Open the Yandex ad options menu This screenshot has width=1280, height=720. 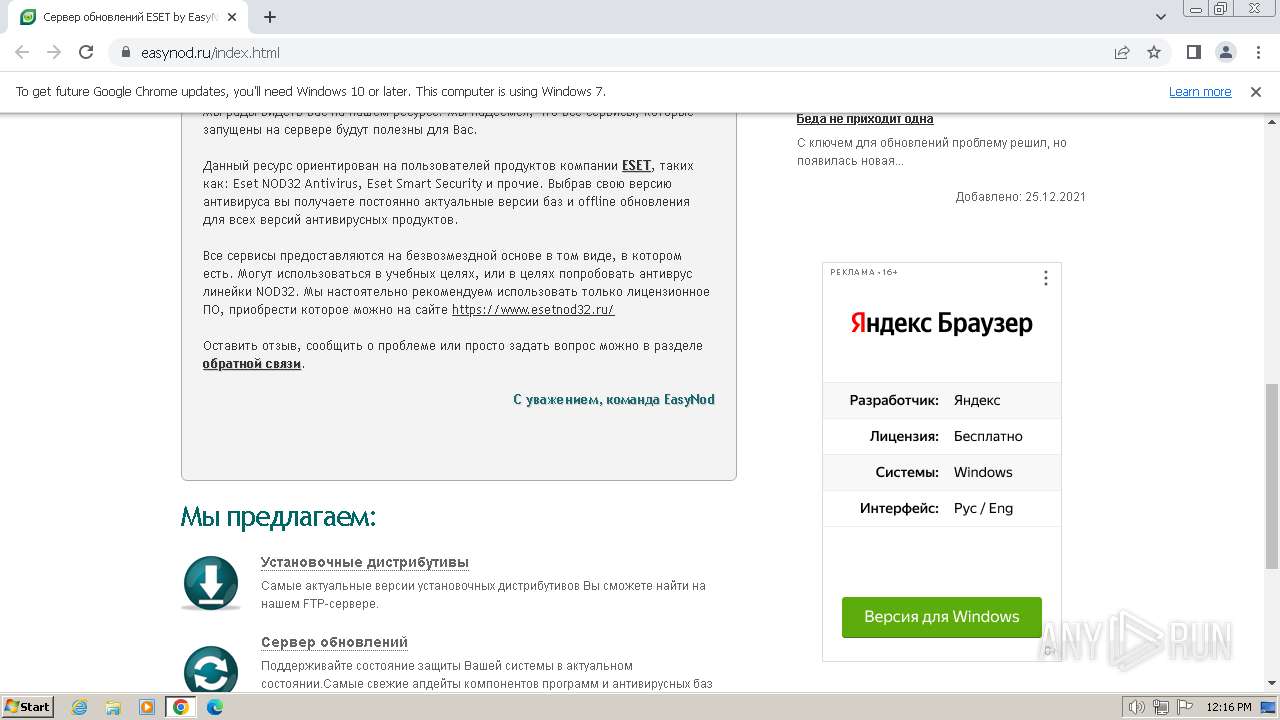pyautogui.click(x=1046, y=278)
